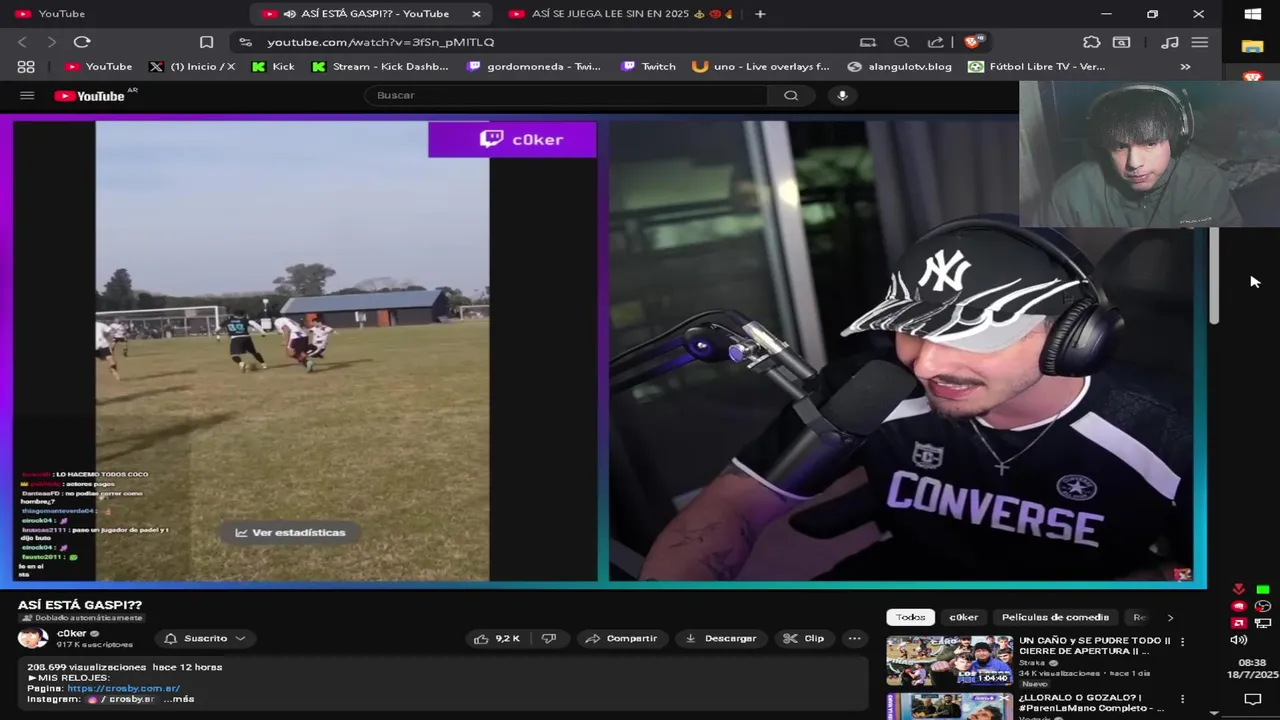1280x720 pixels.
Task: Open Kick bookmark
Action: pos(273,66)
